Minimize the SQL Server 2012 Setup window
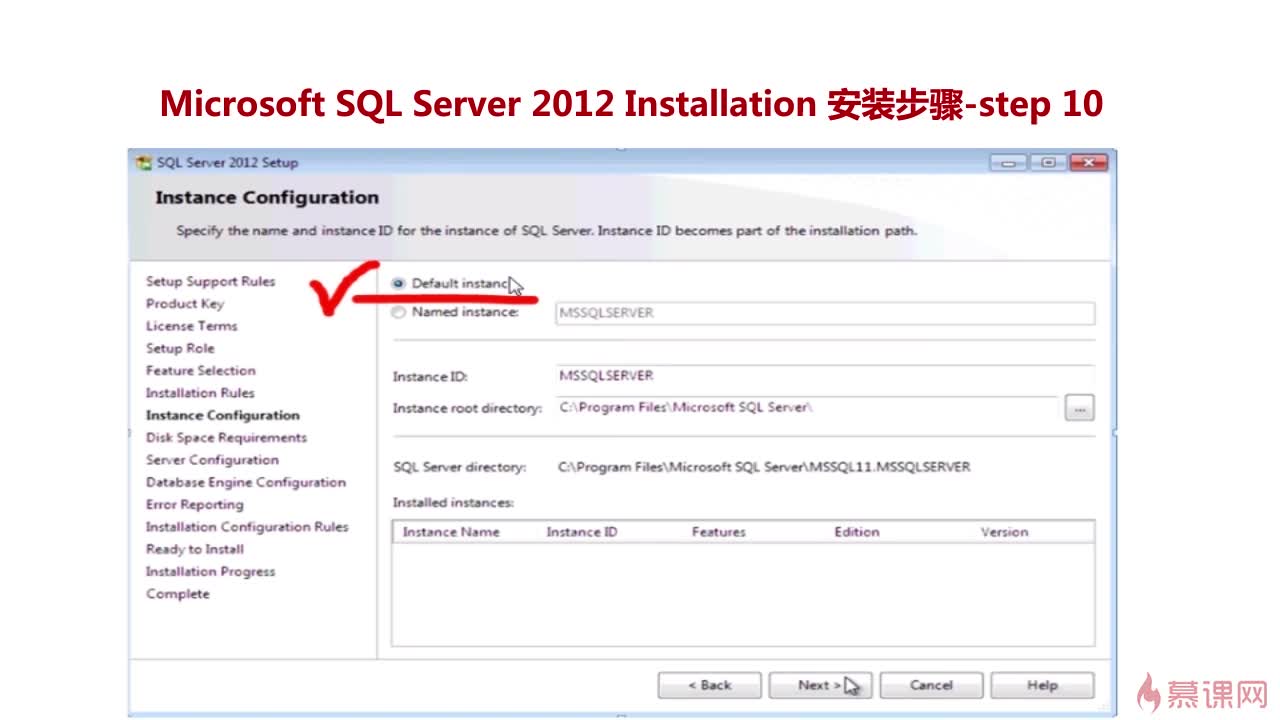 pos(1010,163)
